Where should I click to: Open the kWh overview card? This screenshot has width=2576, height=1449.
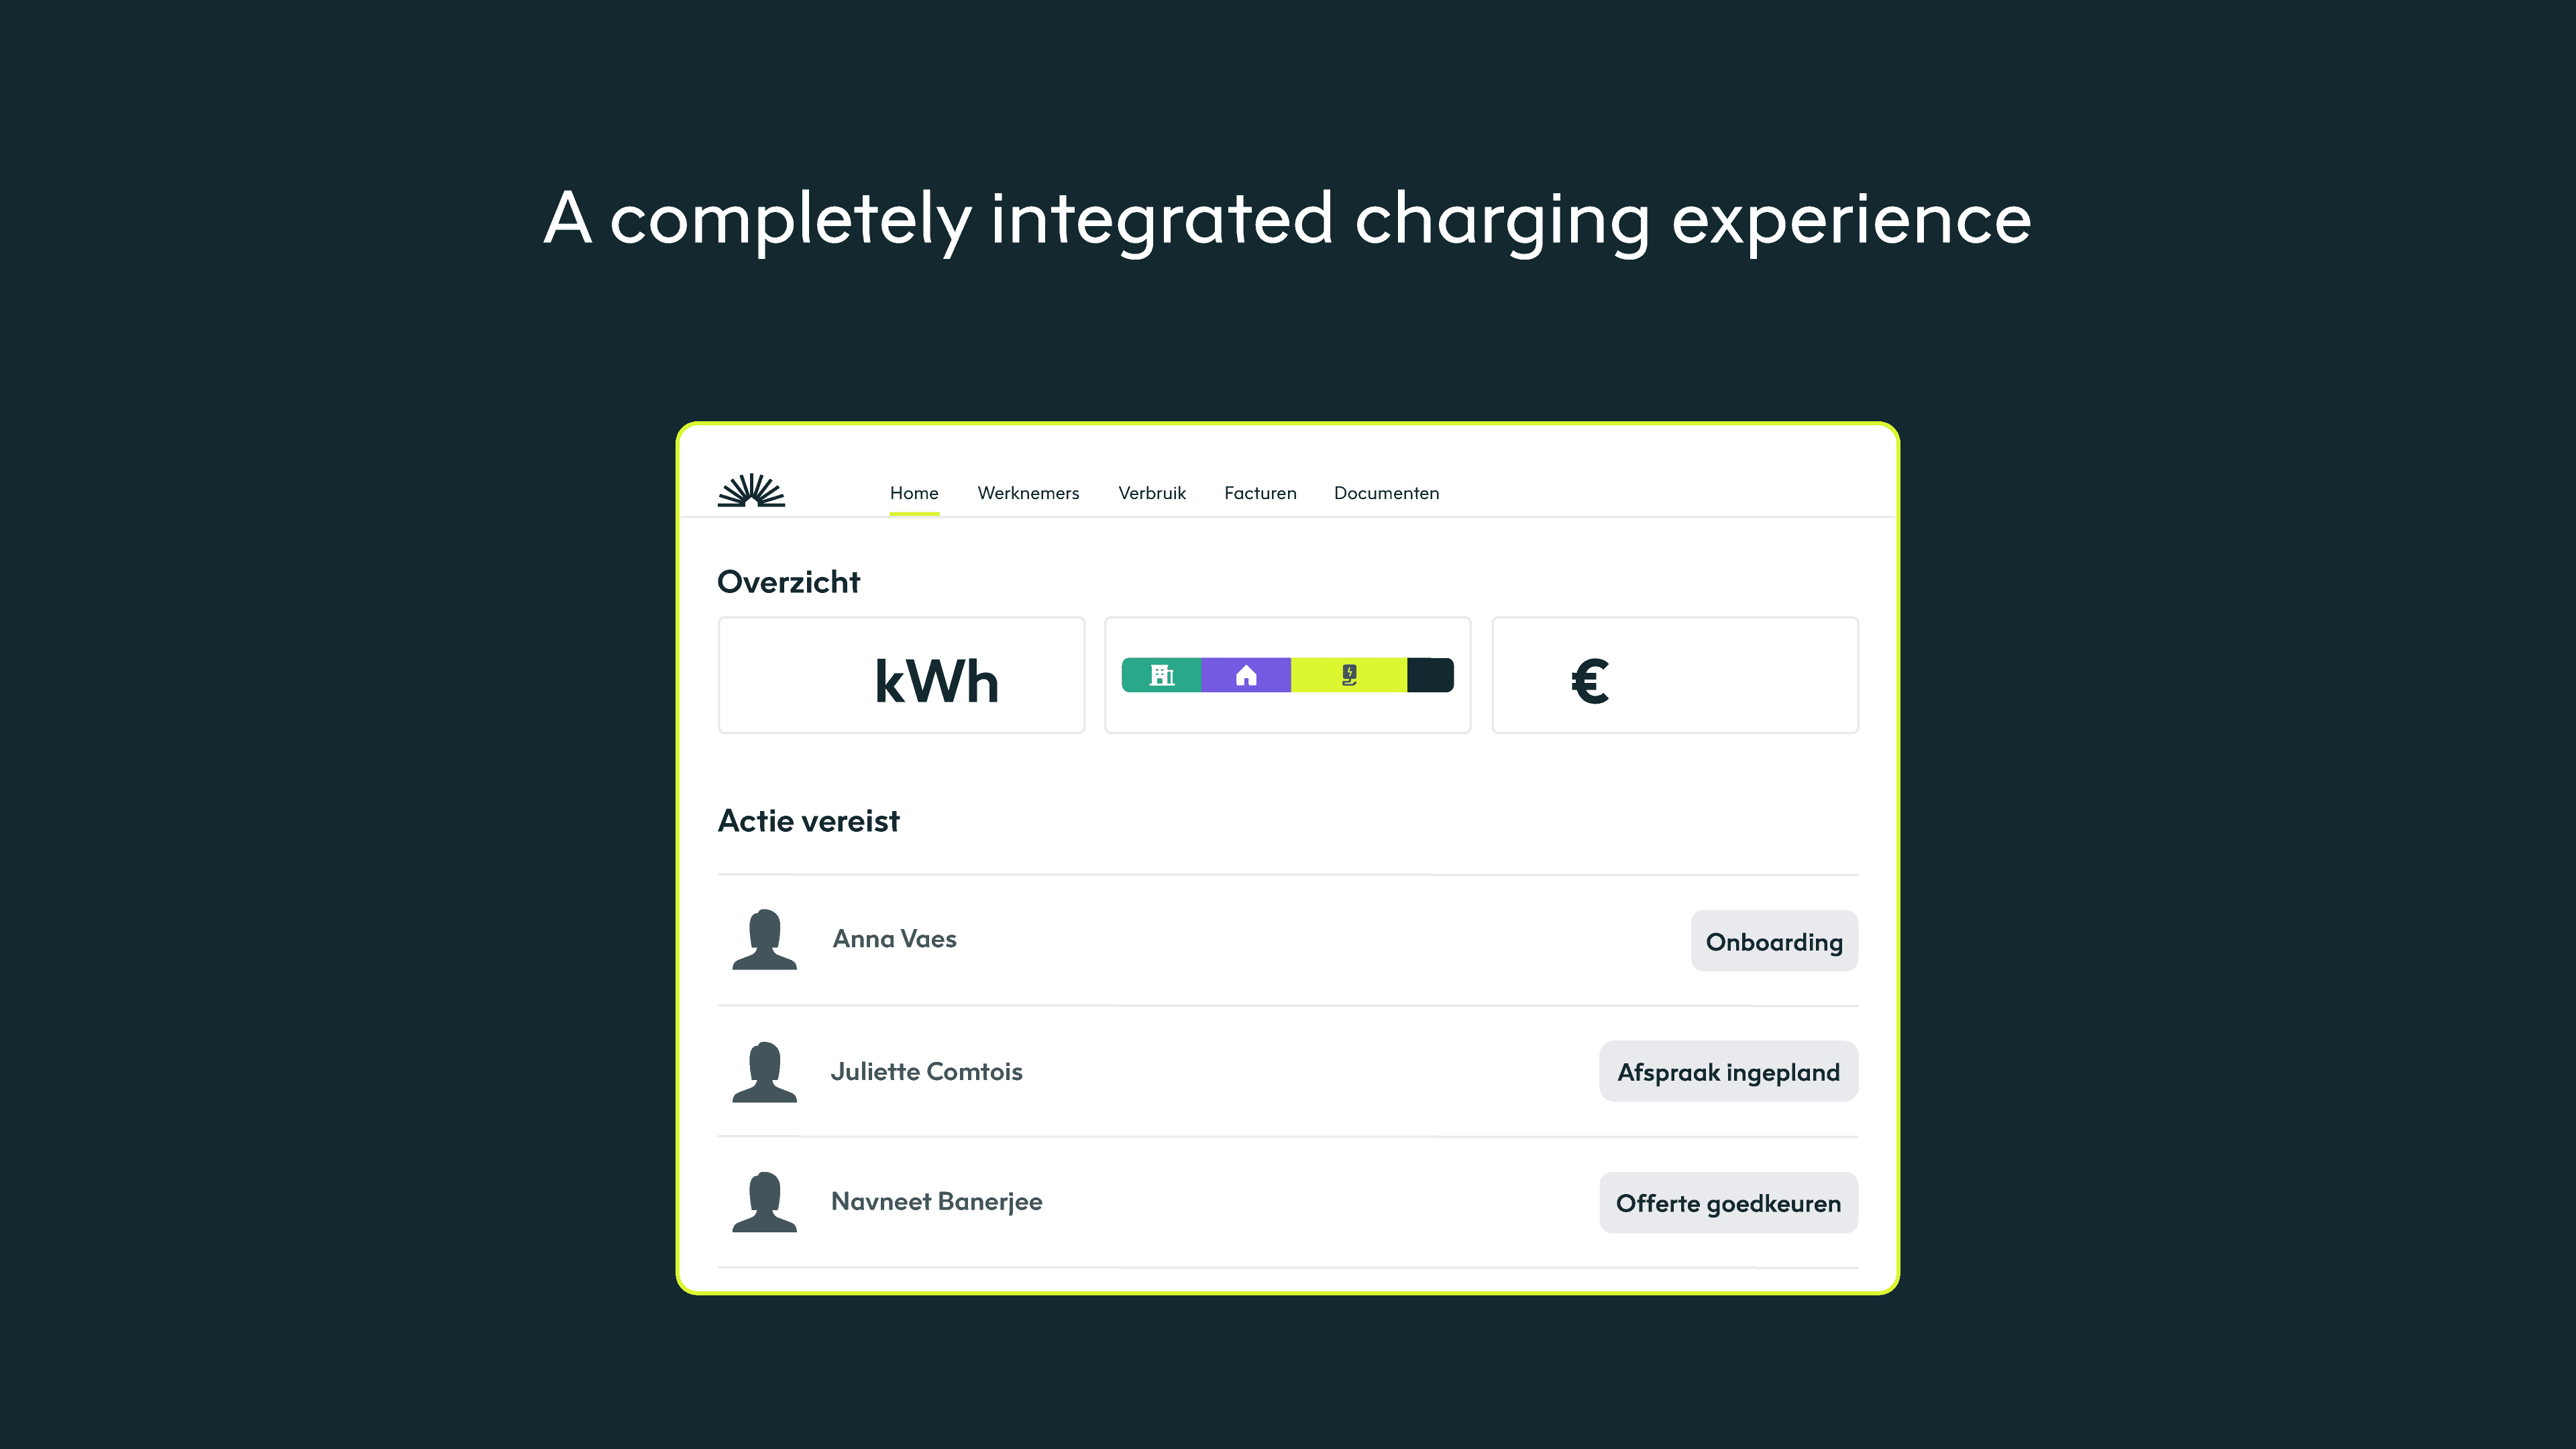[901, 676]
